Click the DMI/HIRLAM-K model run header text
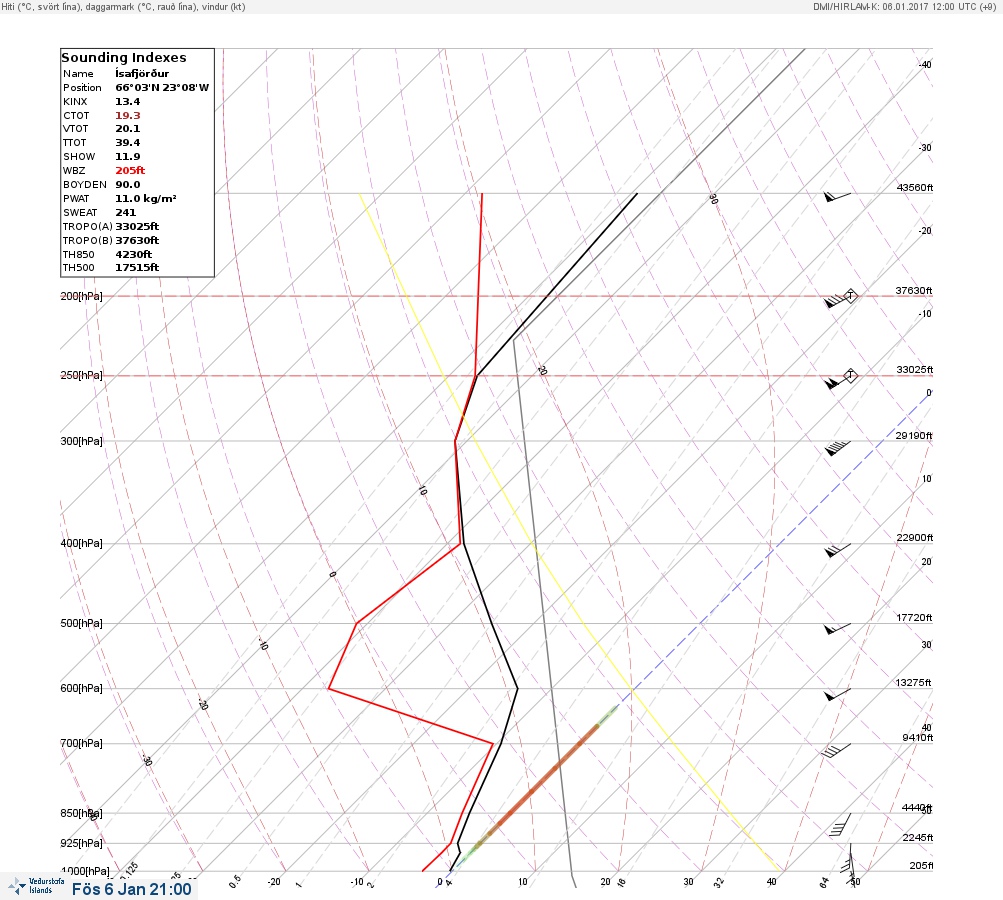Image resolution: width=1003 pixels, height=900 pixels. click(904, 6)
